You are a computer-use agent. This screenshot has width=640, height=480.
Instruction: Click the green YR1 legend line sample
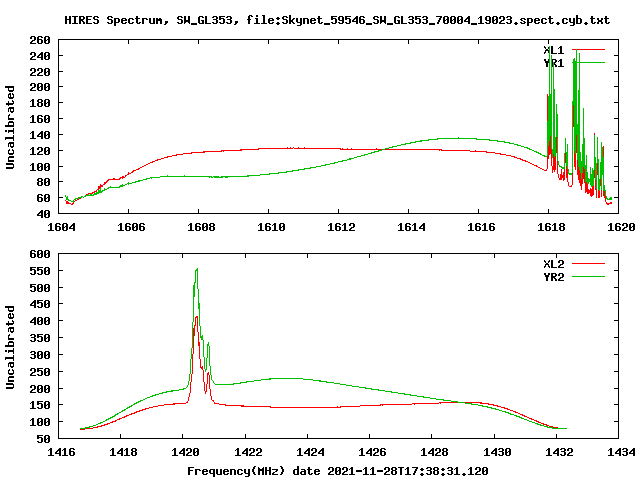point(588,62)
